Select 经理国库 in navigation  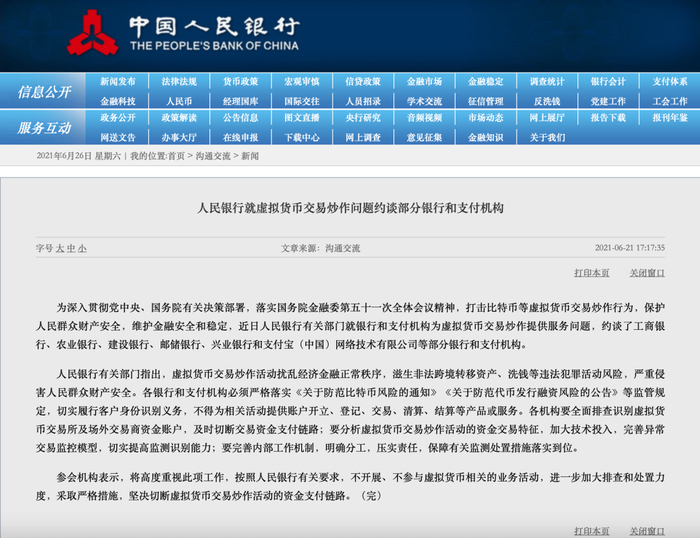click(x=241, y=101)
